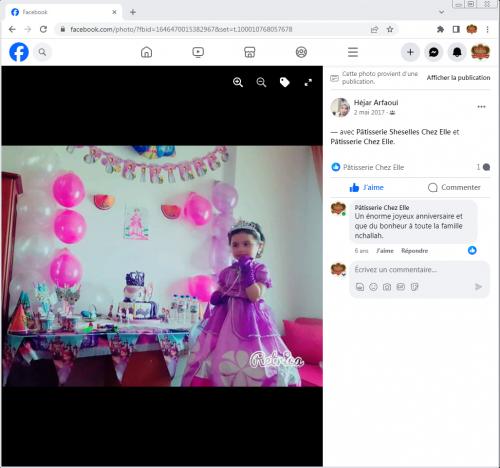Click the like reaction on the comment
500x468 pixels.
[472, 250]
